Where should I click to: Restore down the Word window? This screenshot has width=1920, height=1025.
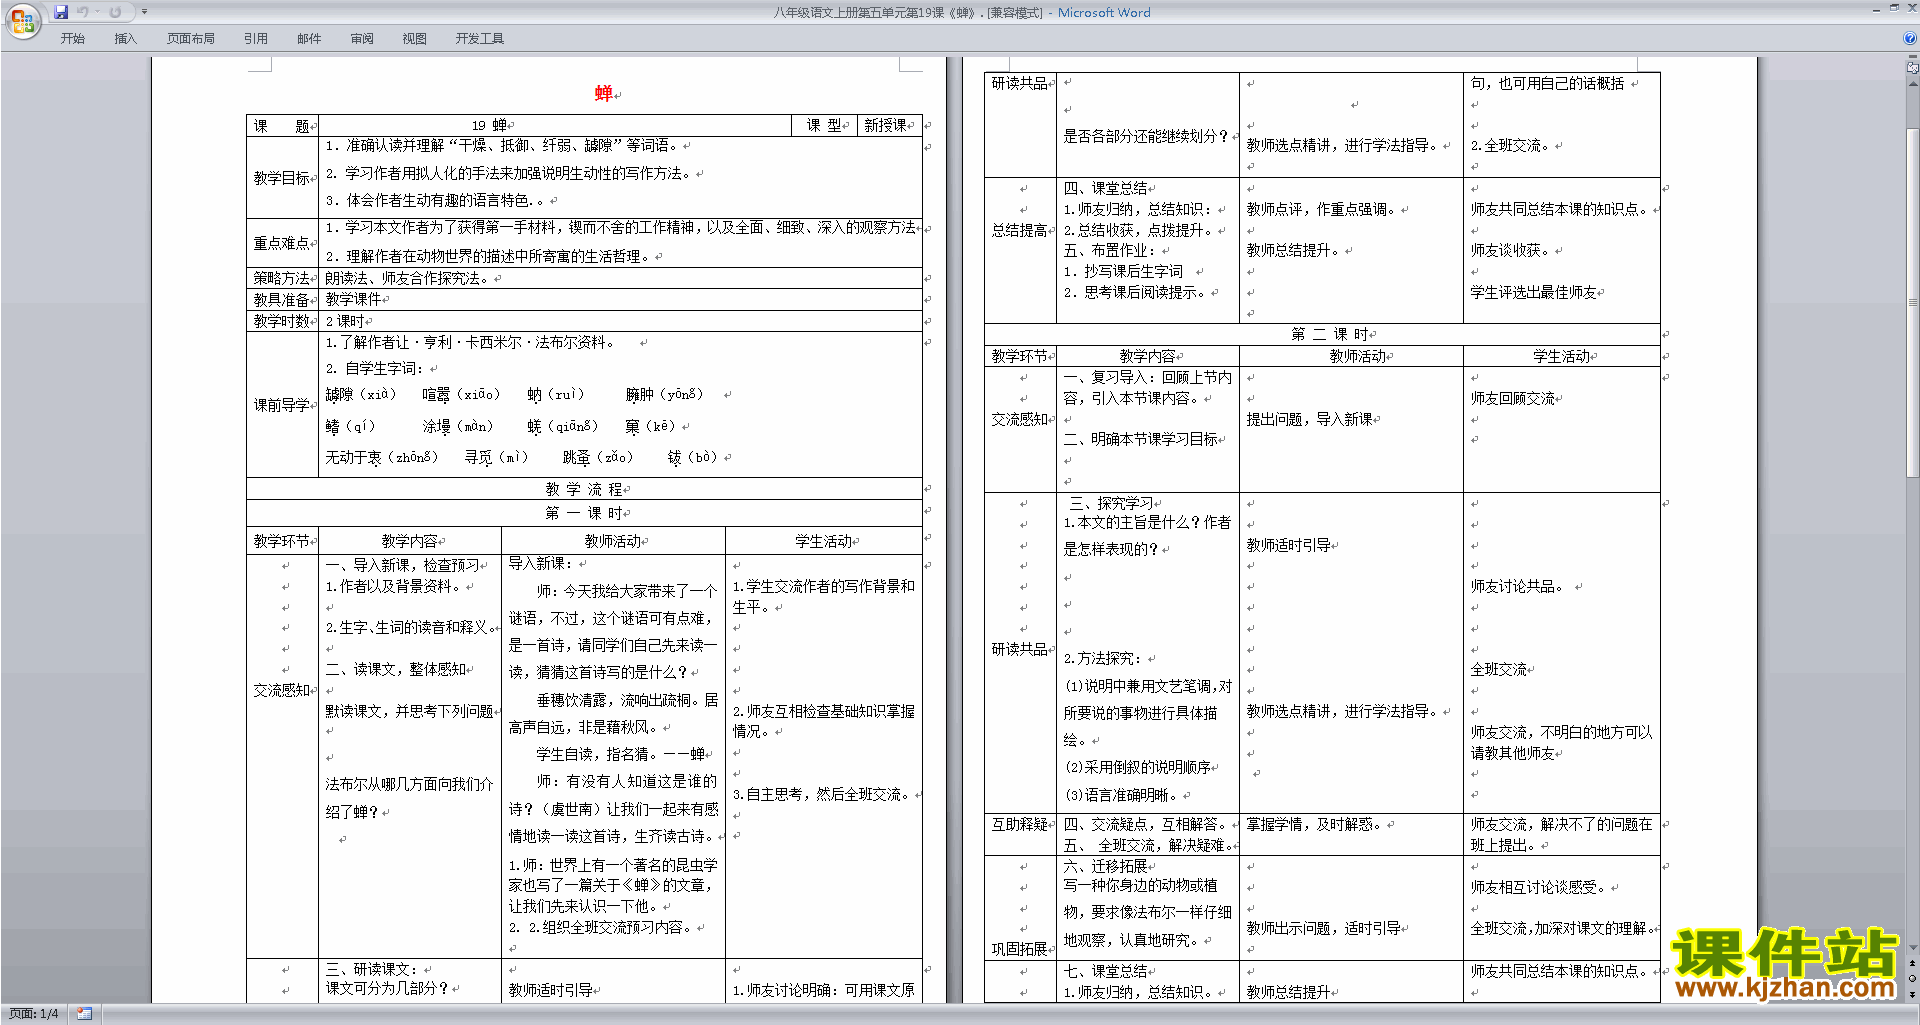tap(1894, 8)
